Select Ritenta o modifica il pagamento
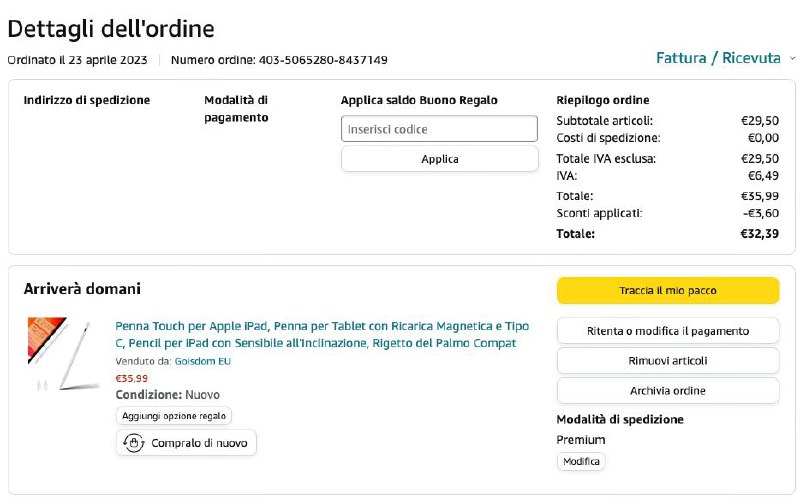The image size is (800, 504). click(667, 331)
